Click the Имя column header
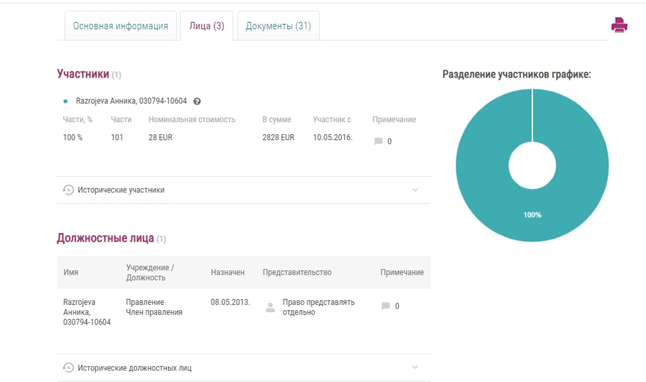The width and height of the screenshot is (646, 382). pos(71,272)
